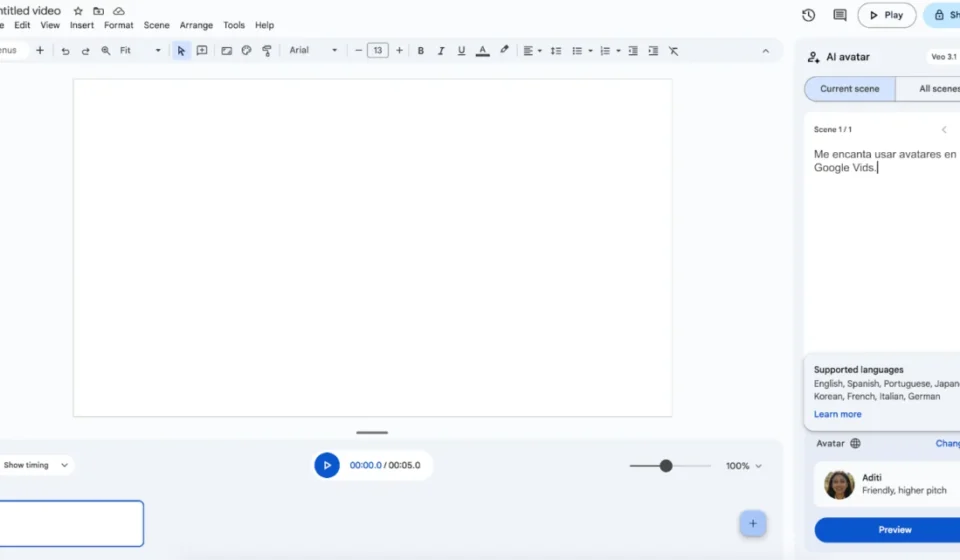Screen dimensions: 960x560
Task: Expand the Show timing dropdown
Action: [x=36, y=465]
